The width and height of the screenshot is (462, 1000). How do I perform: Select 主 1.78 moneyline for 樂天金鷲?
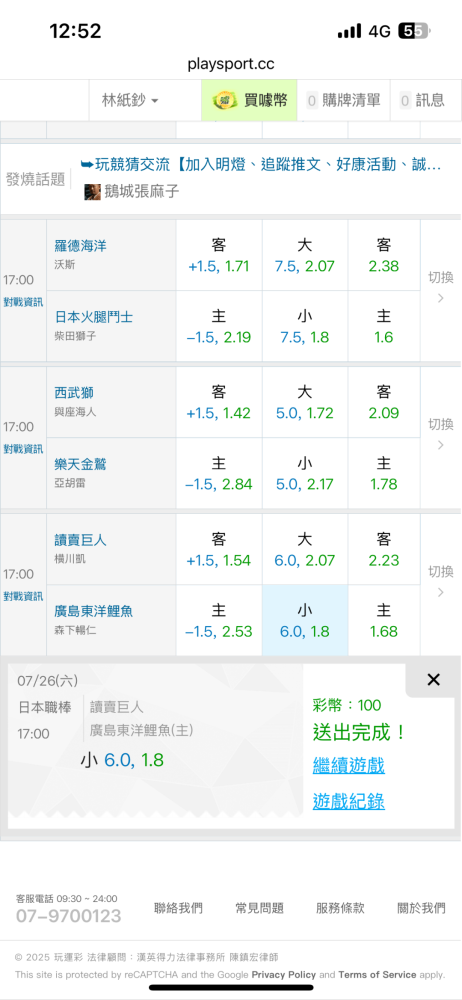click(x=384, y=473)
